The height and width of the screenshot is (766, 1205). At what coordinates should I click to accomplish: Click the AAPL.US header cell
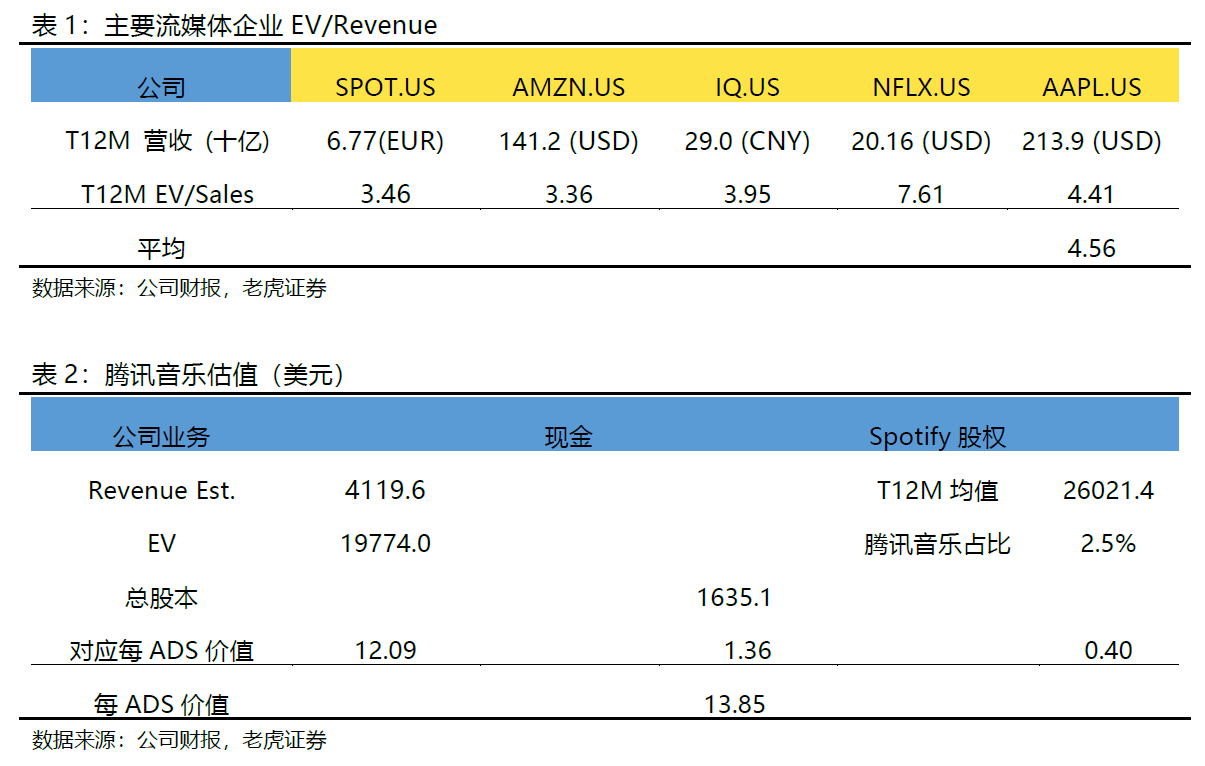1091,87
